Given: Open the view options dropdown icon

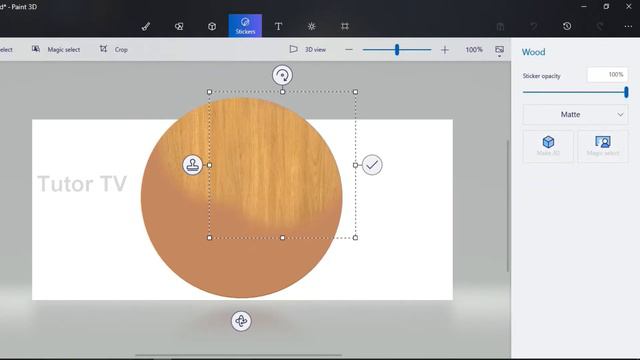Looking at the screenshot, I should click(500, 51).
